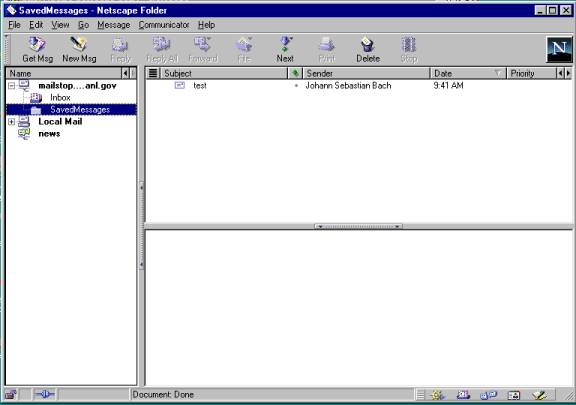
Task: Open the Go menu
Action: (83, 25)
